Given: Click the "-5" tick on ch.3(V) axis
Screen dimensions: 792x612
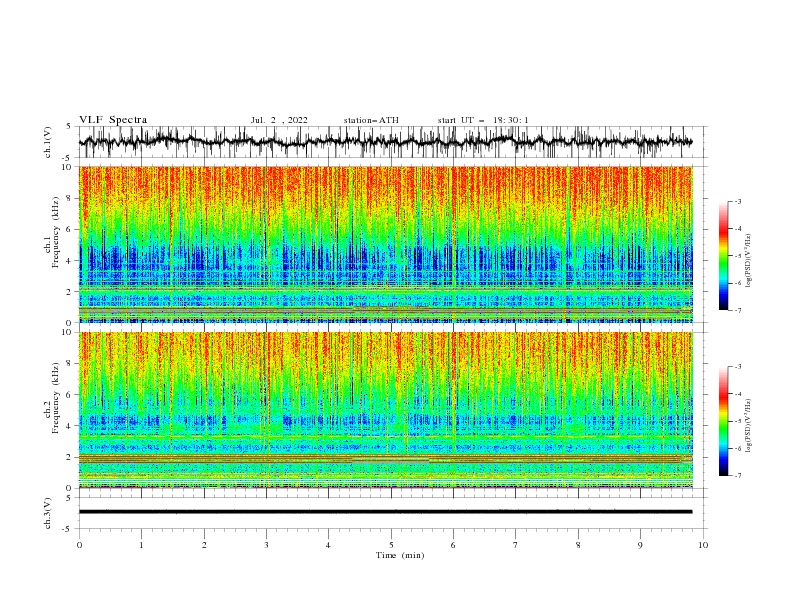Looking at the screenshot, I should pyautogui.click(x=68, y=529).
